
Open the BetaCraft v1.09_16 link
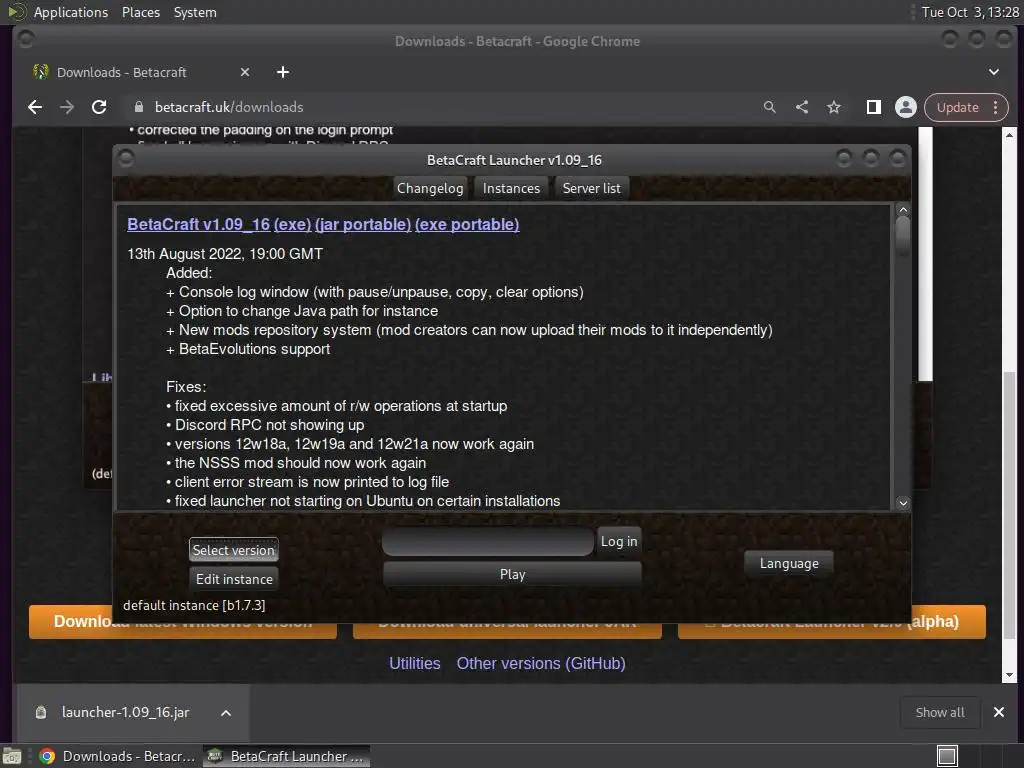(199, 224)
